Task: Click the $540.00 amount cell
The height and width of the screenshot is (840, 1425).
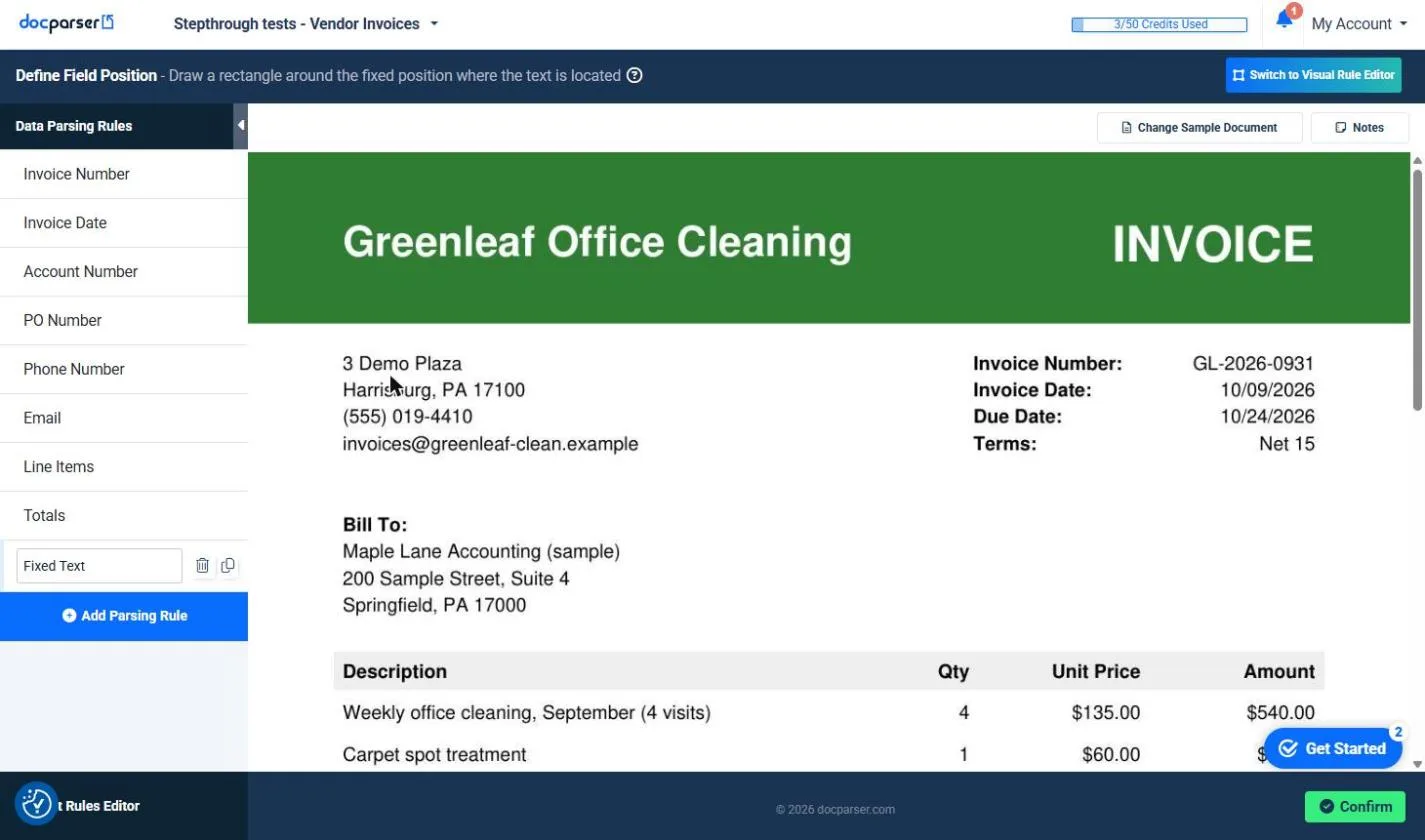Action: point(1280,713)
